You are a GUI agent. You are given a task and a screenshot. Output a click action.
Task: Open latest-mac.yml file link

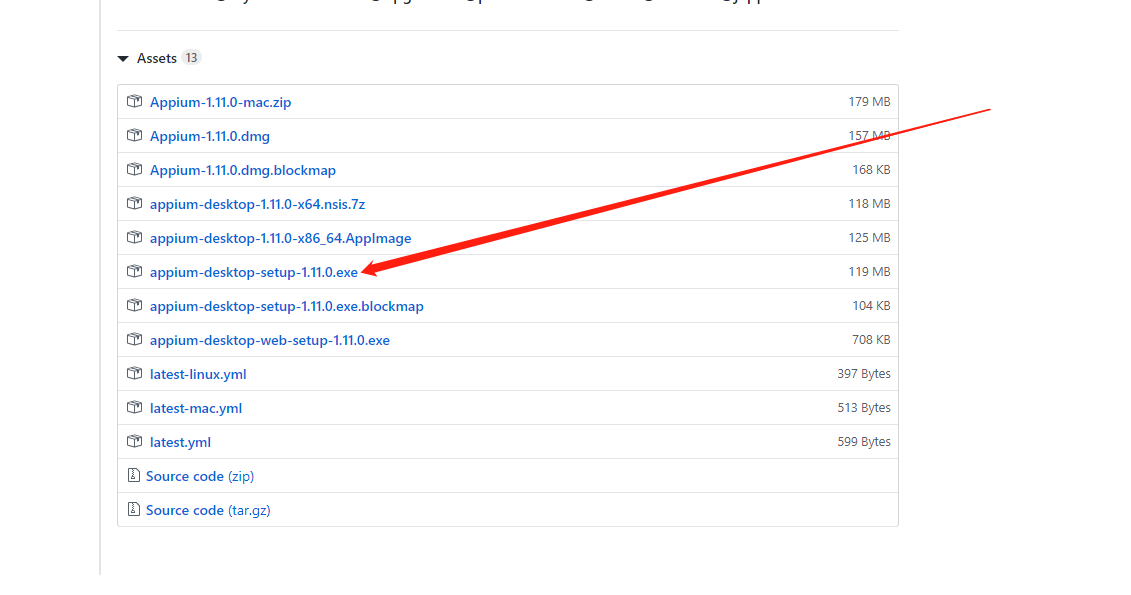tap(196, 407)
